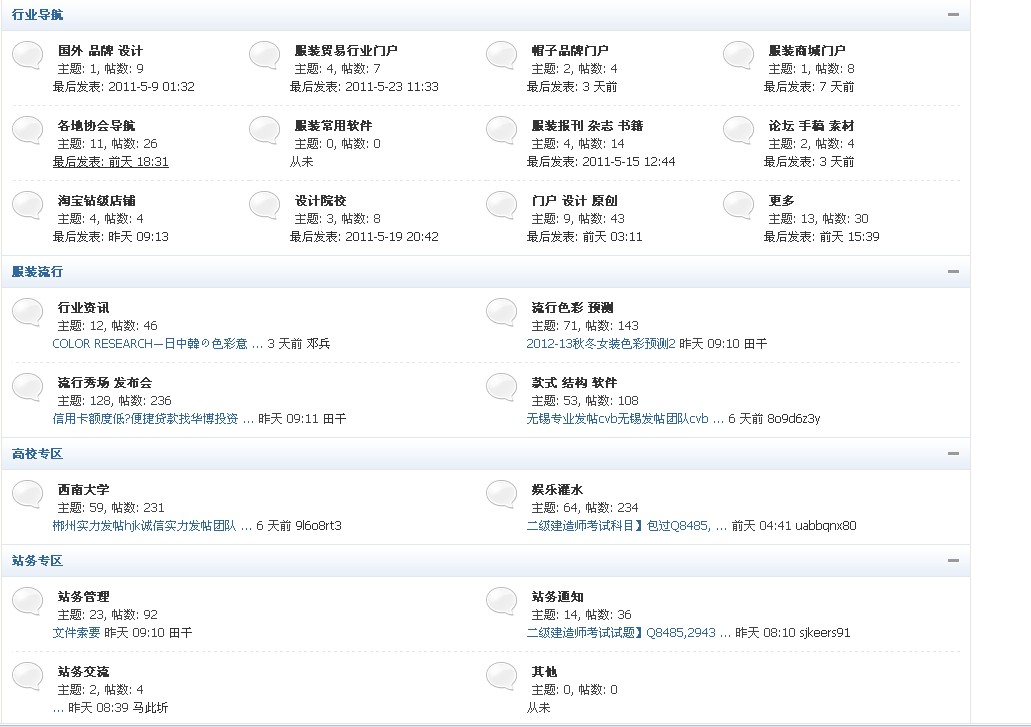Click the bubble icon beside 站务交流

point(28,676)
